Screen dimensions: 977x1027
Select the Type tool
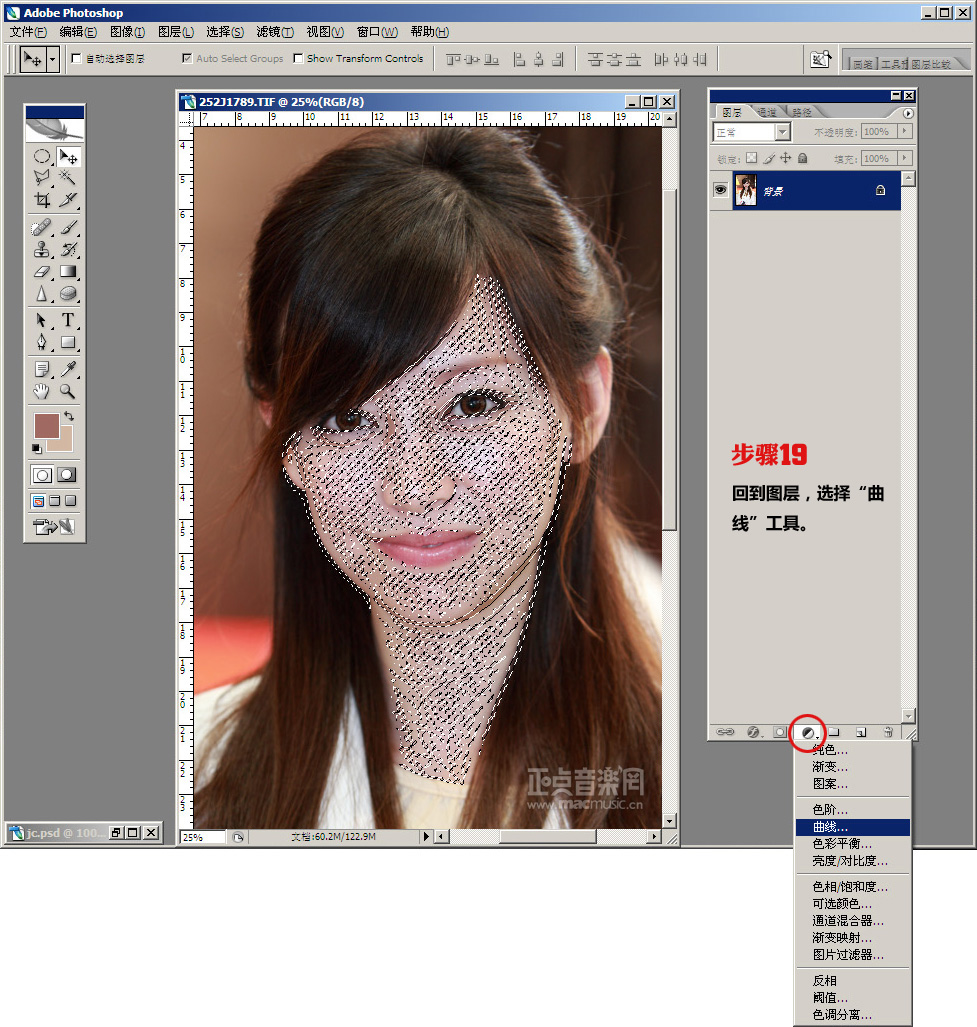[x=68, y=320]
